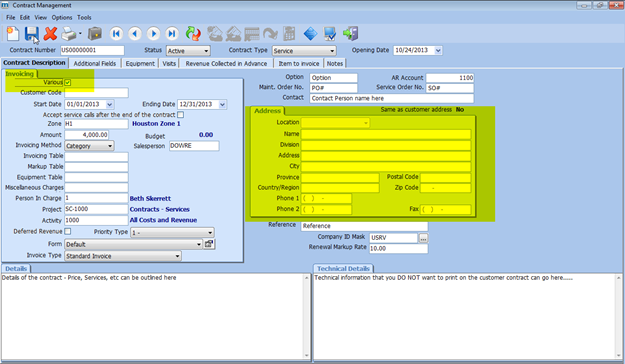This screenshot has width=625, height=364.
Task: Click into the Customer Code field
Action: point(96,92)
